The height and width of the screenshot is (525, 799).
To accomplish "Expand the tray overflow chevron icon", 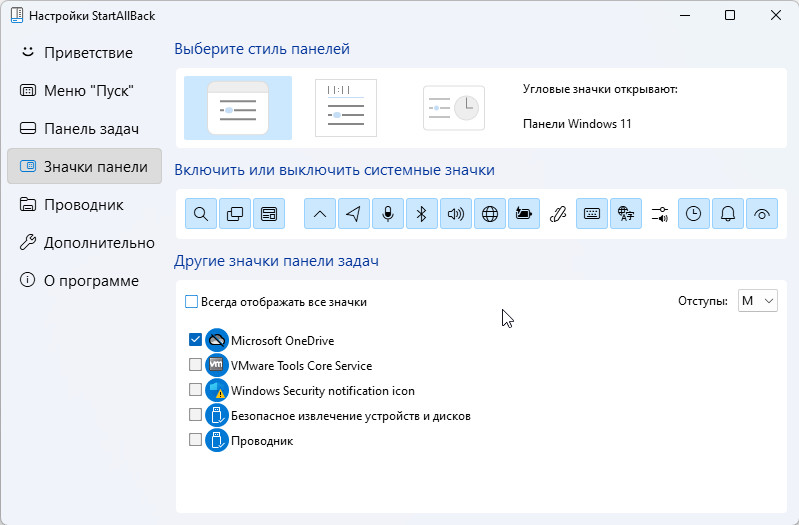I will (x=319, y=213).
